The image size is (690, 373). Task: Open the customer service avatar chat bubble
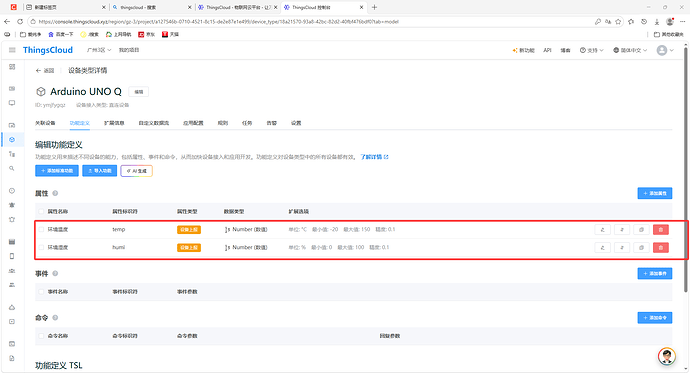(x=667, y=356)
